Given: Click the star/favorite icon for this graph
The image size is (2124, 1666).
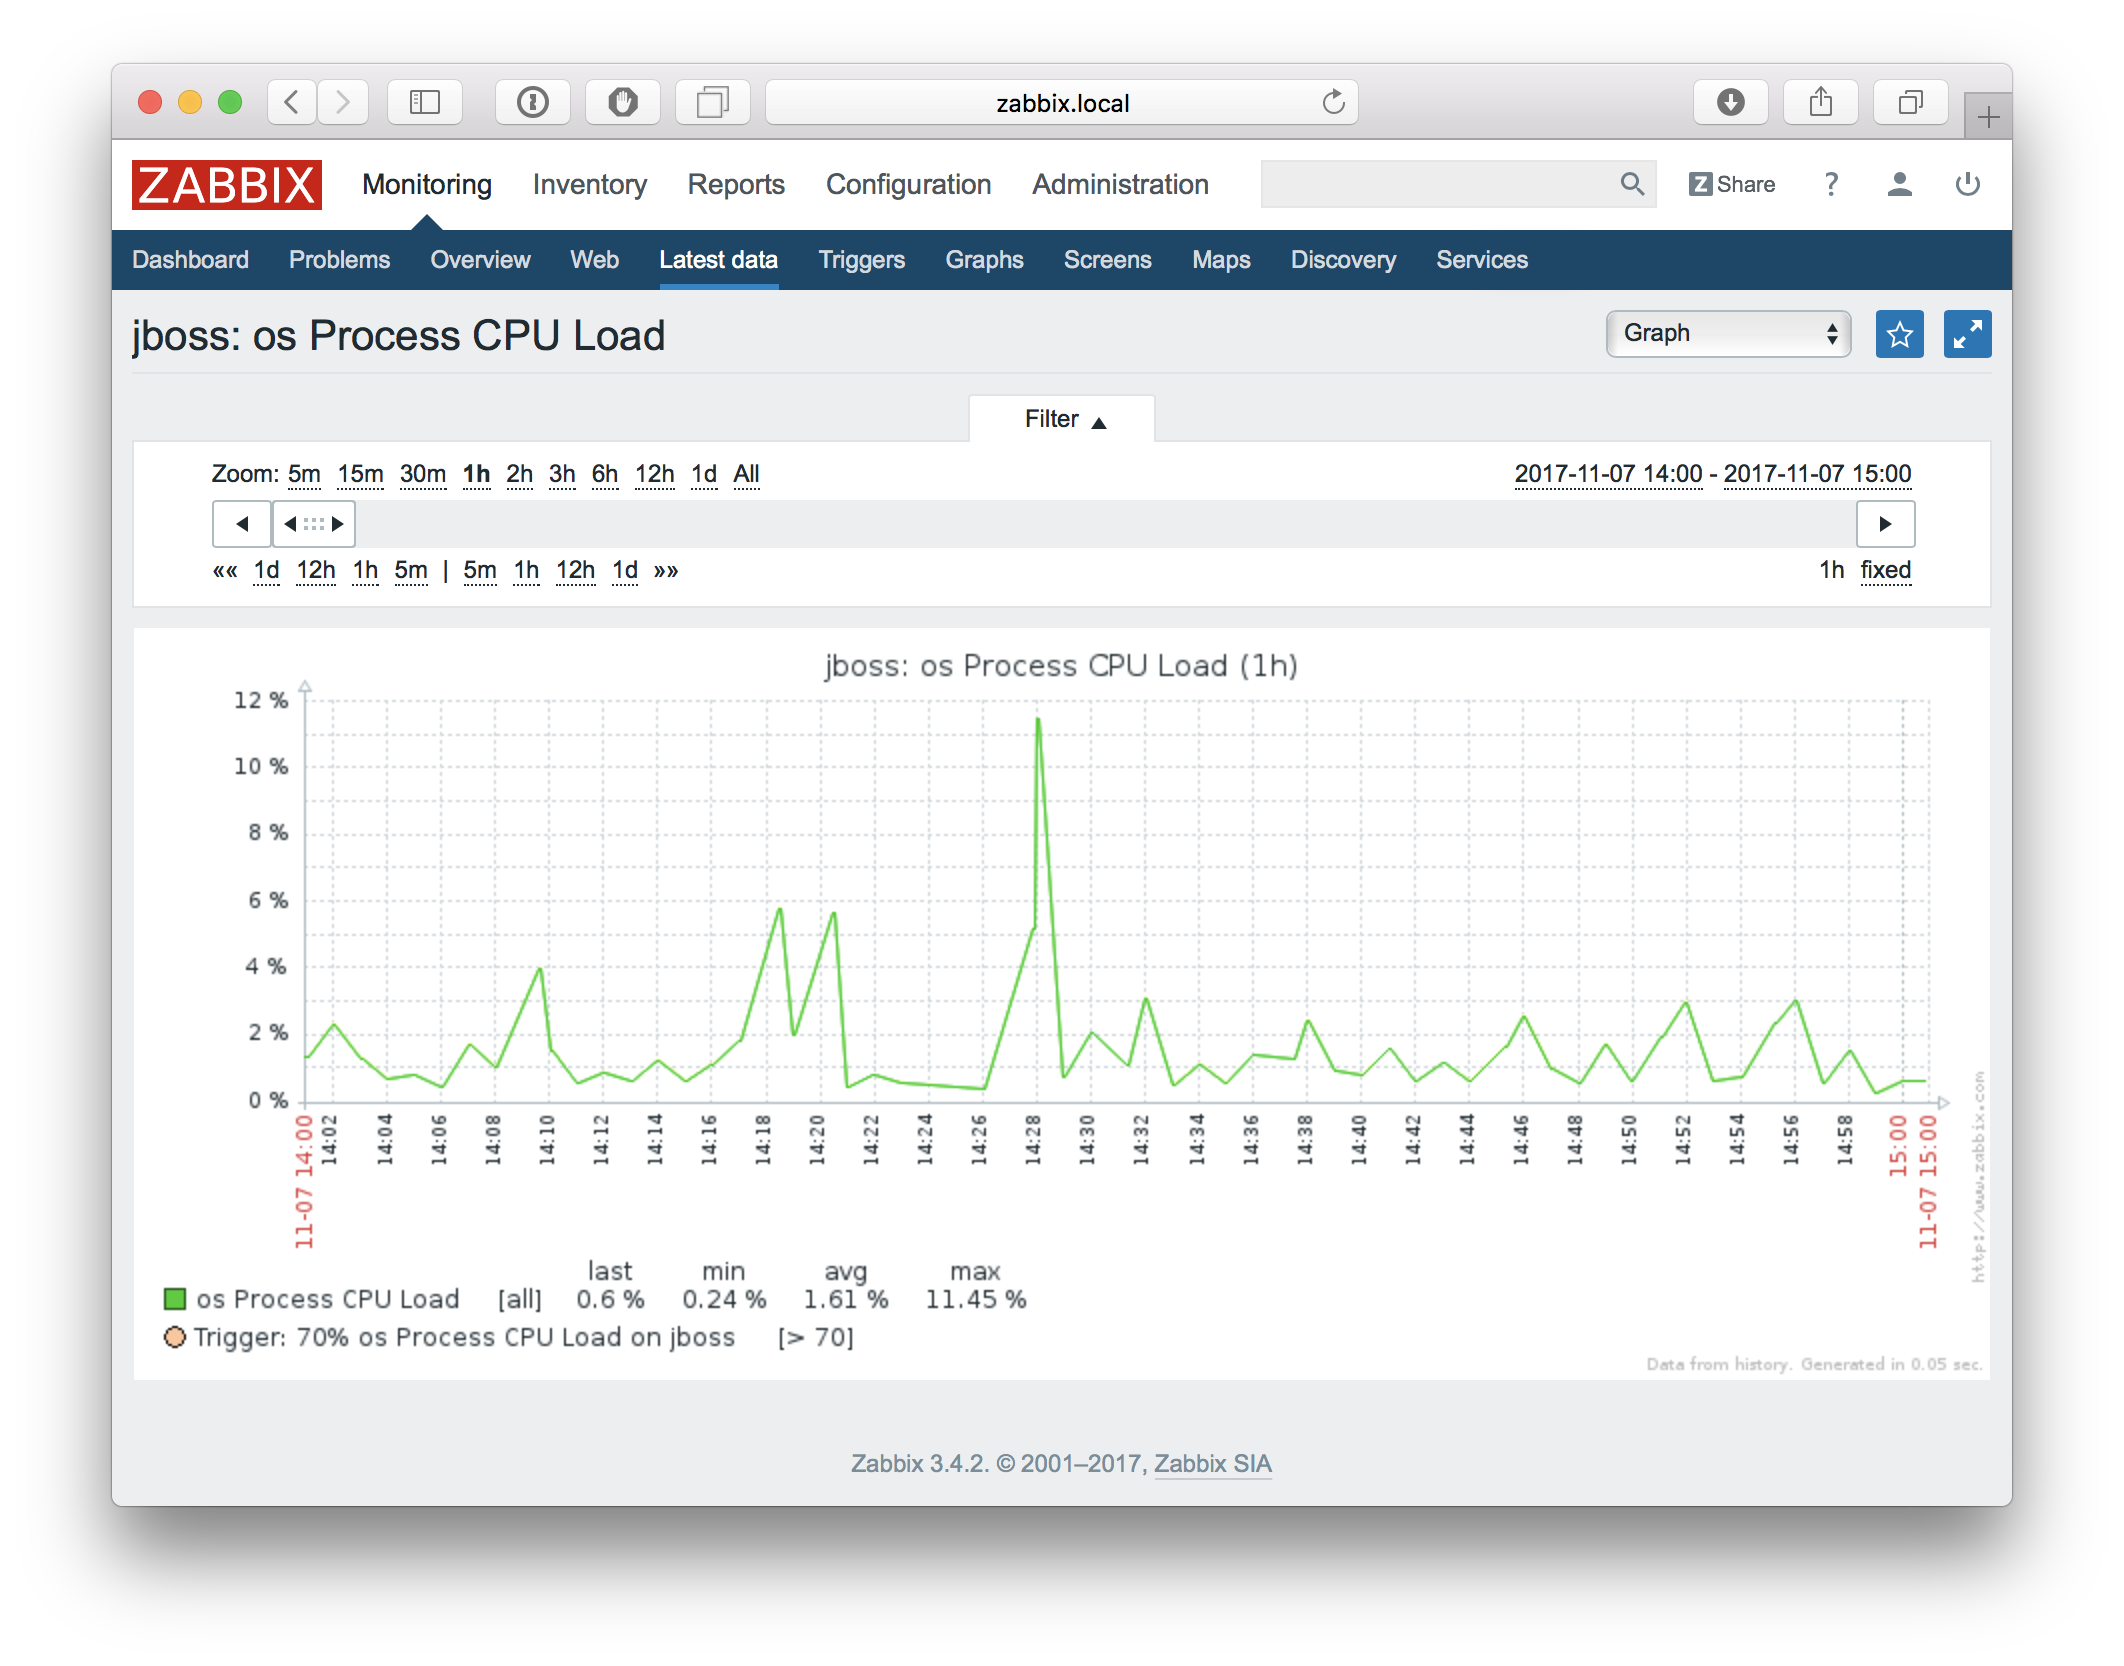Looking at the screenshot, I should [x=1898, y=335].
